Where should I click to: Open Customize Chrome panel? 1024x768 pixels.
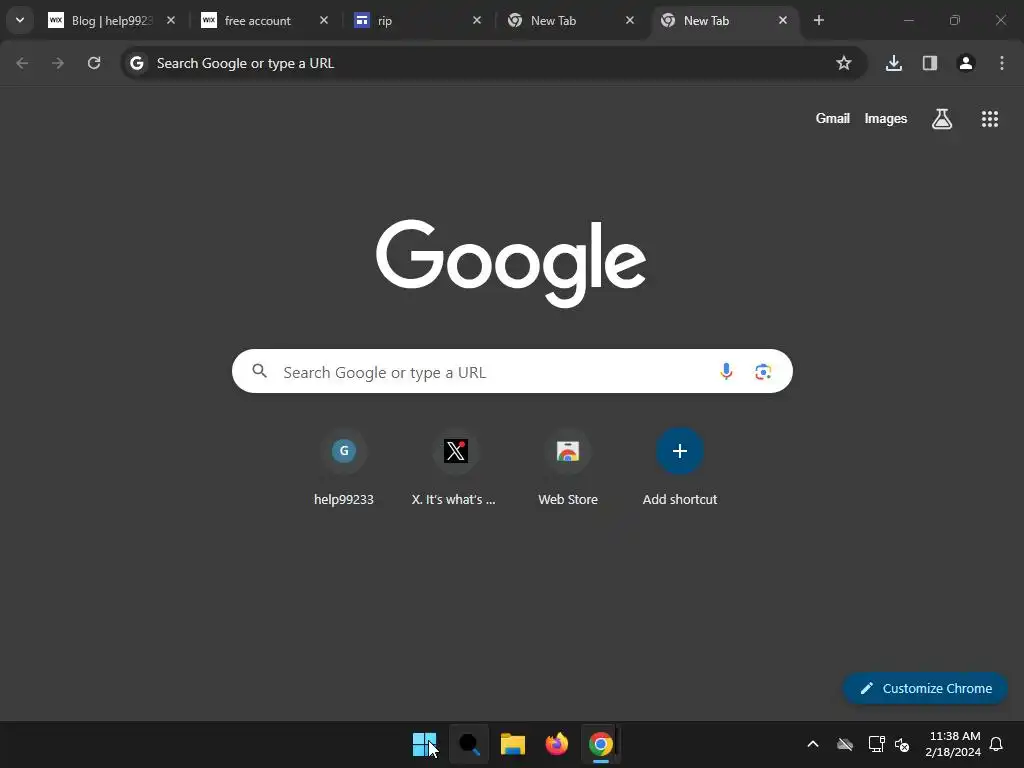coord(925,688)
